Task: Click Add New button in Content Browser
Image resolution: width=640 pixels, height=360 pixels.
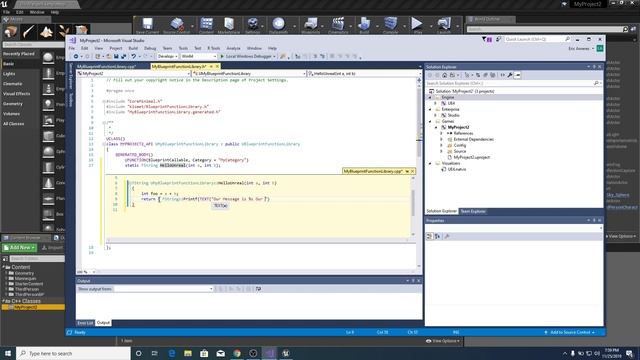Action: 19,247
